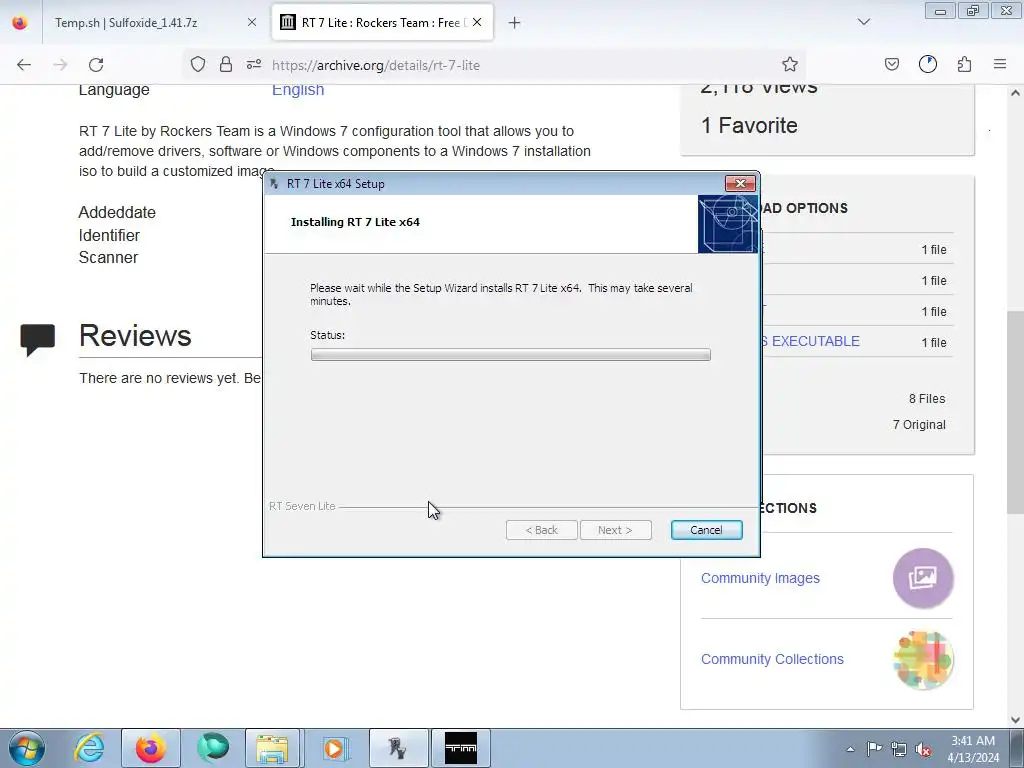Cancel the RT 7 Lite installation
The width and height of the screenshot is (1024, 768).
(x=707, y=530)
